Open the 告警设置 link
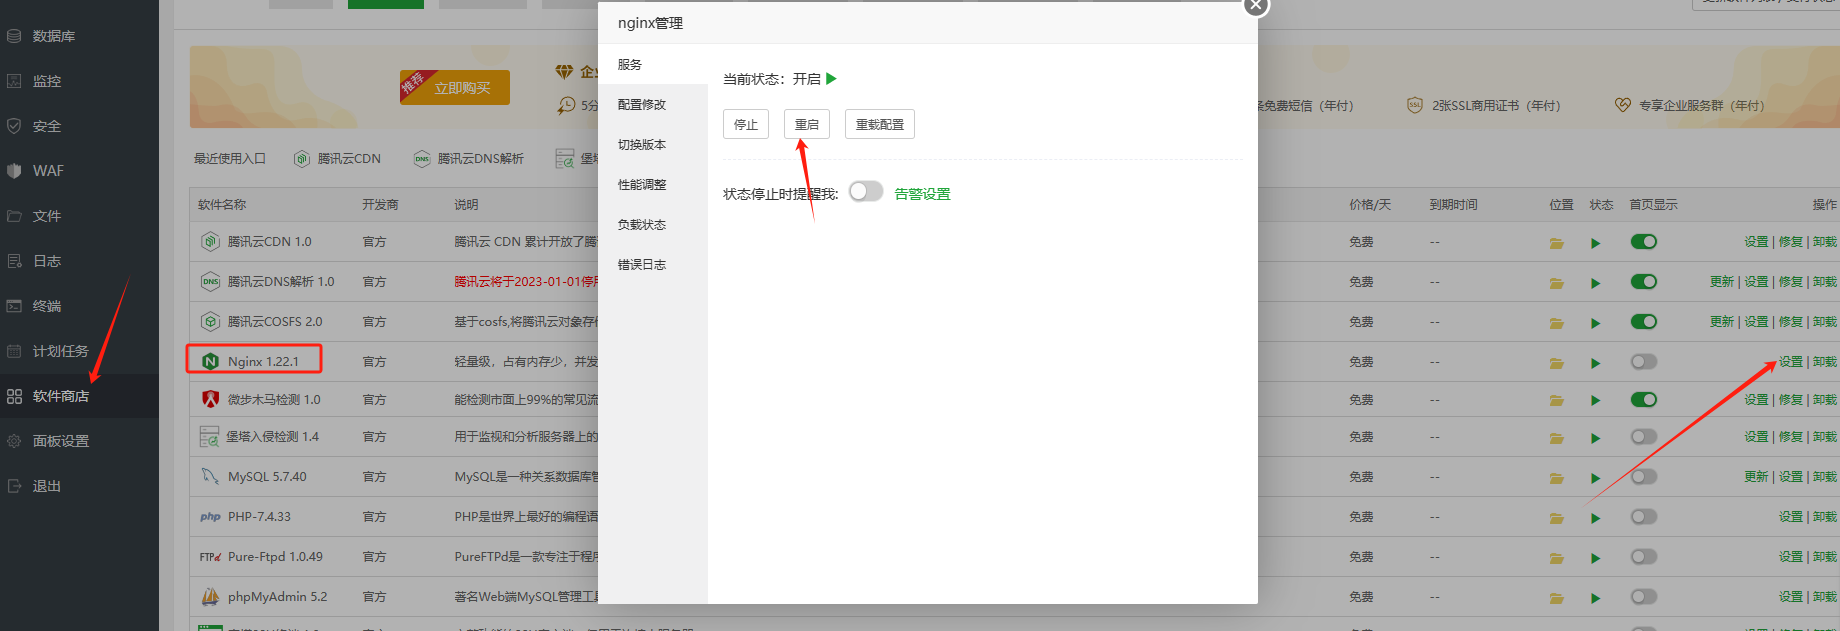Image resolution: width=1840 pixels, height=631 pixels. pos(922,194)
